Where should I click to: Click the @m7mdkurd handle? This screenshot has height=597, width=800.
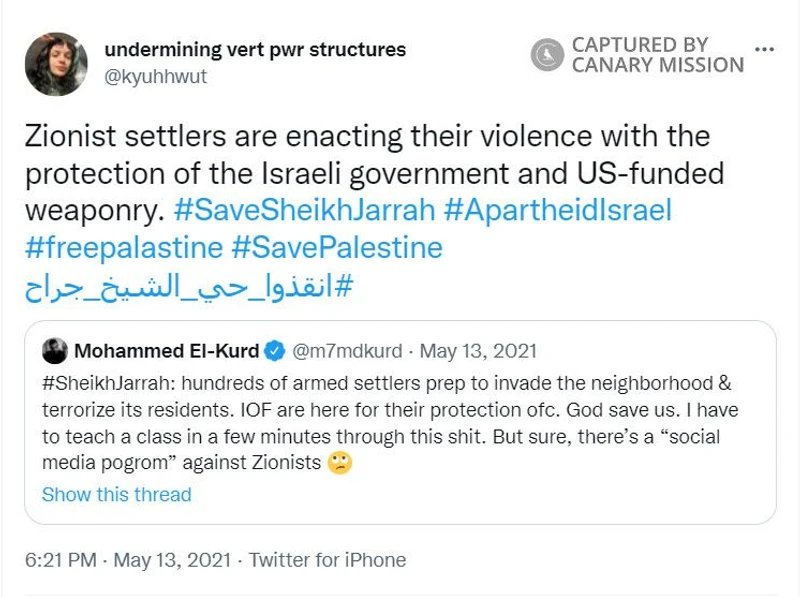coord(347,350)
